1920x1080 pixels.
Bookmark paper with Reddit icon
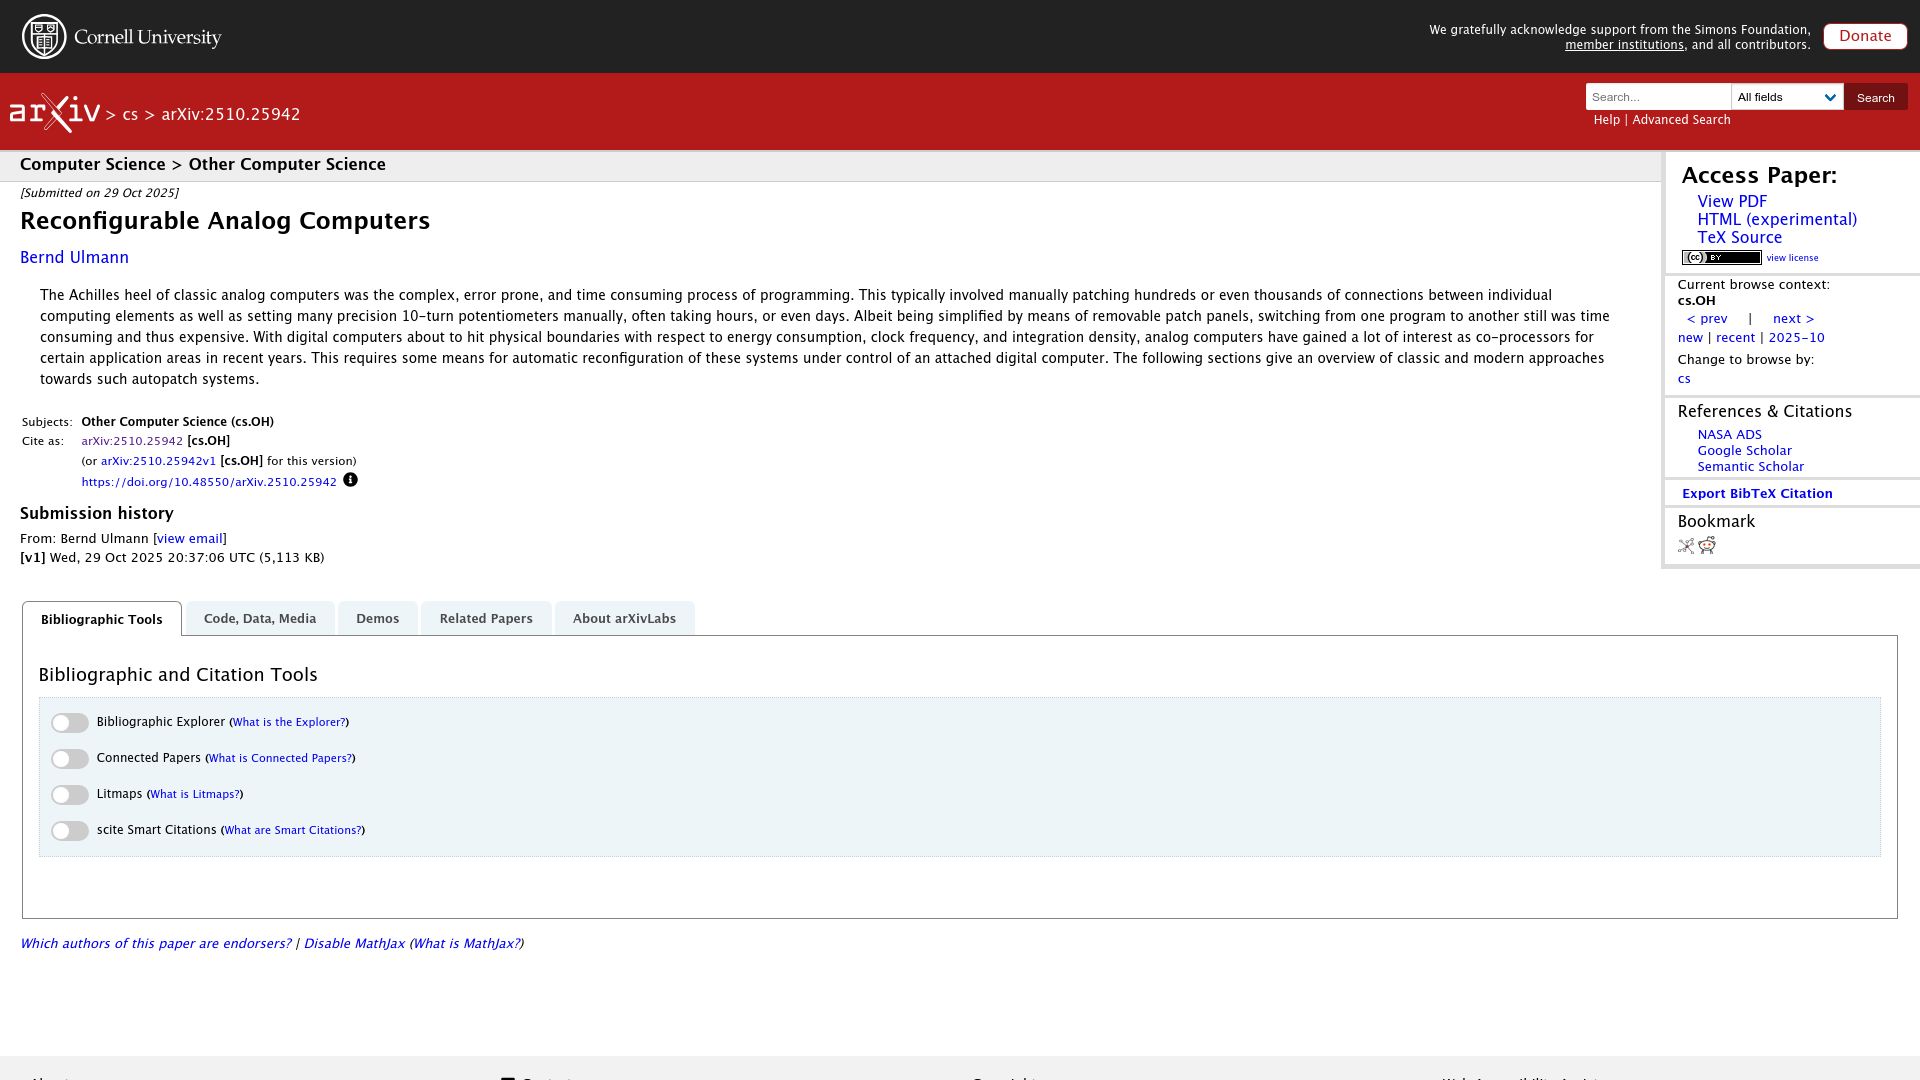click(x=1707, y=545)
